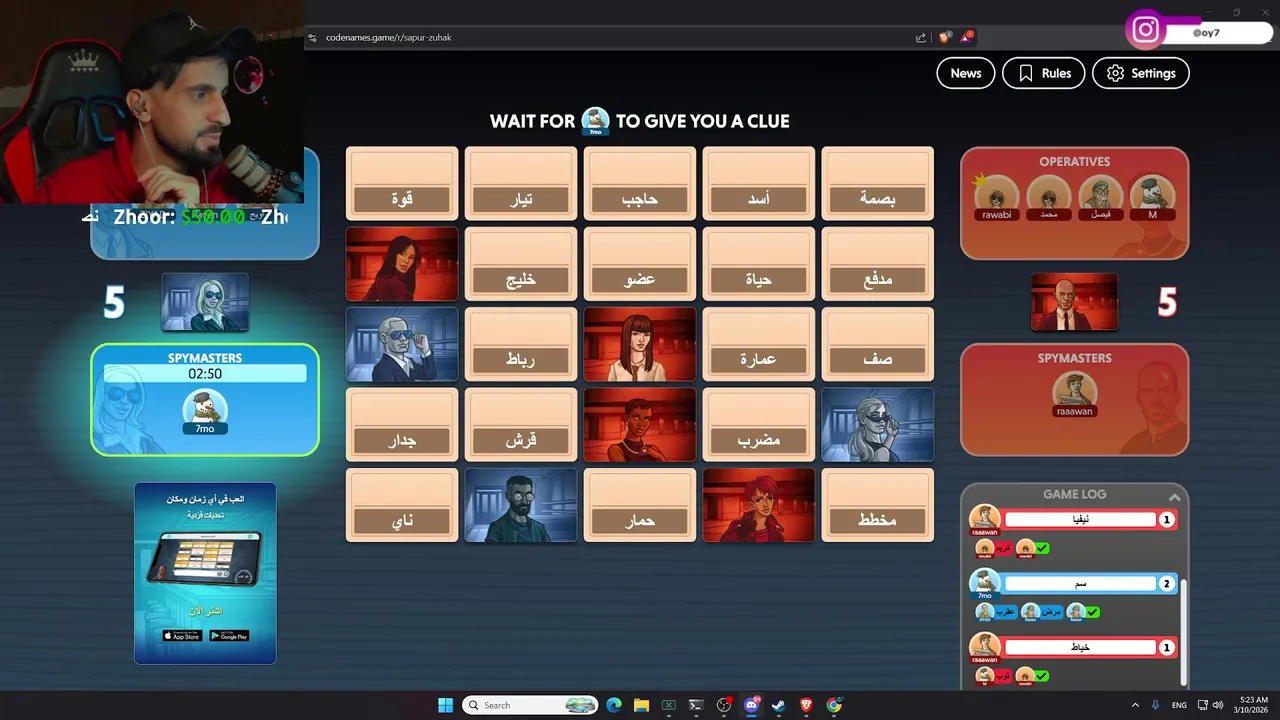This screenshot has height=720, width=1280.
Task: Open the Settings gear button
Action: (x=1140, y=73)
